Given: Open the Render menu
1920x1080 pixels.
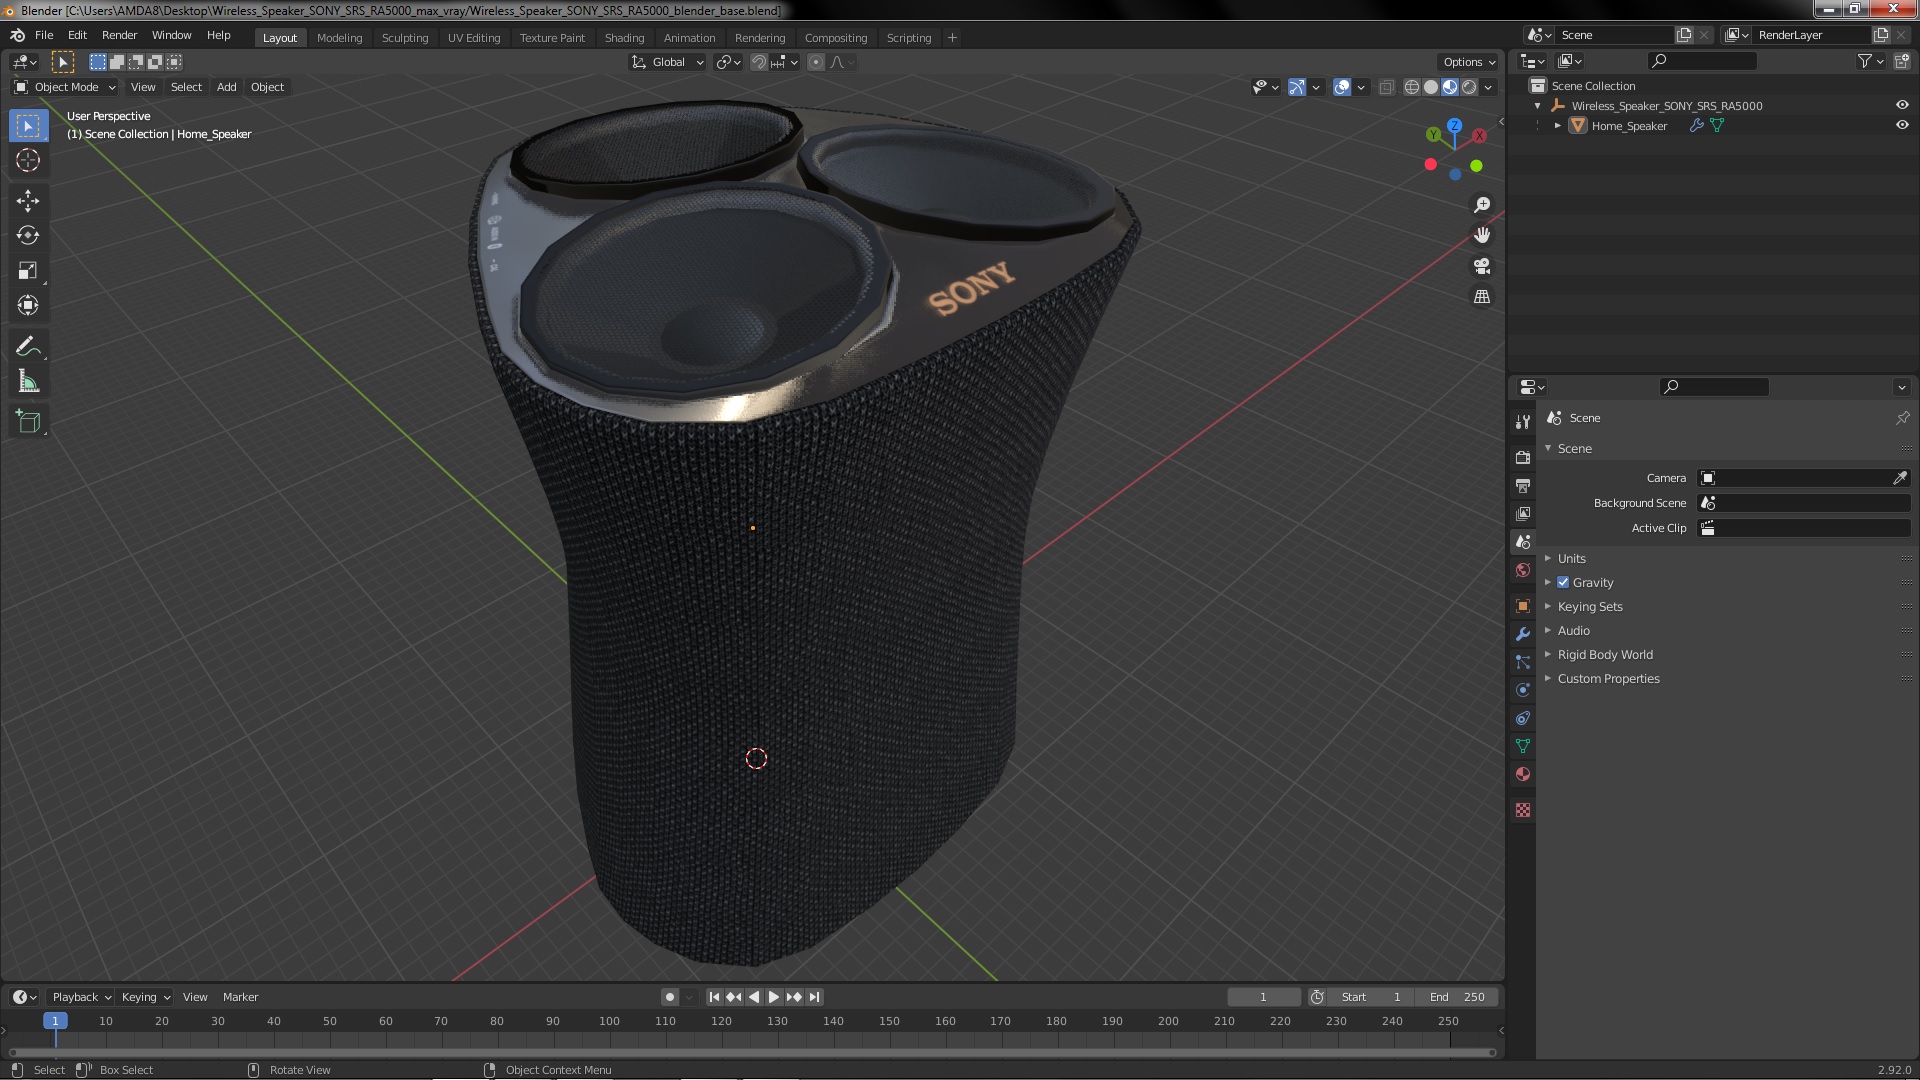Looking at the screenshot, I should pyautogui.click(x=119, y=35).
